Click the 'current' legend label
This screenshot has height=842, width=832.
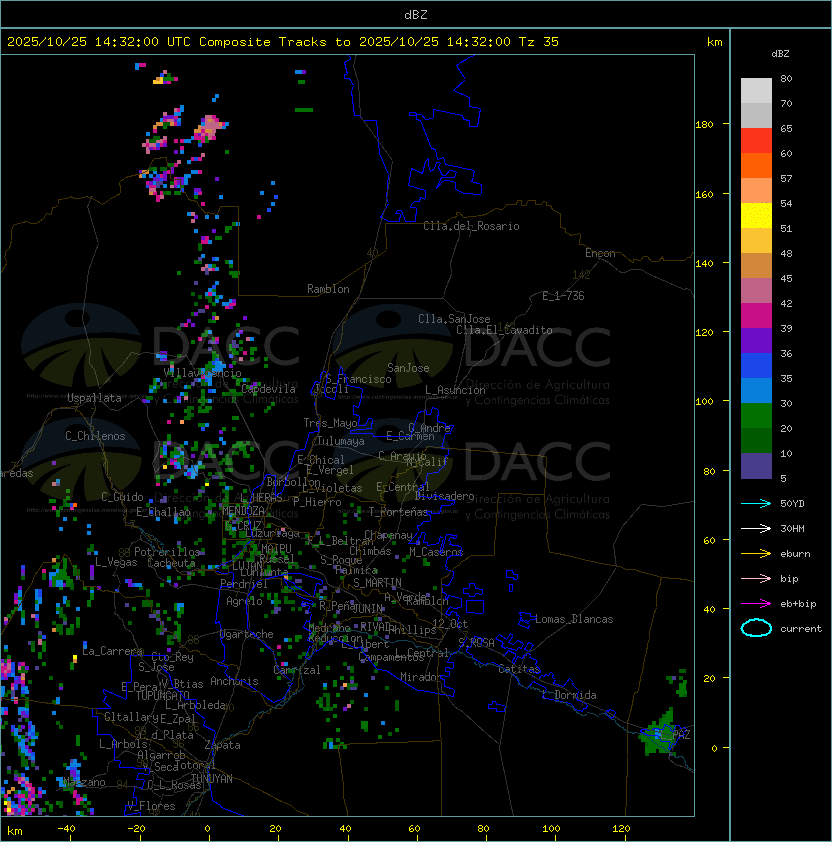[801, 628]
